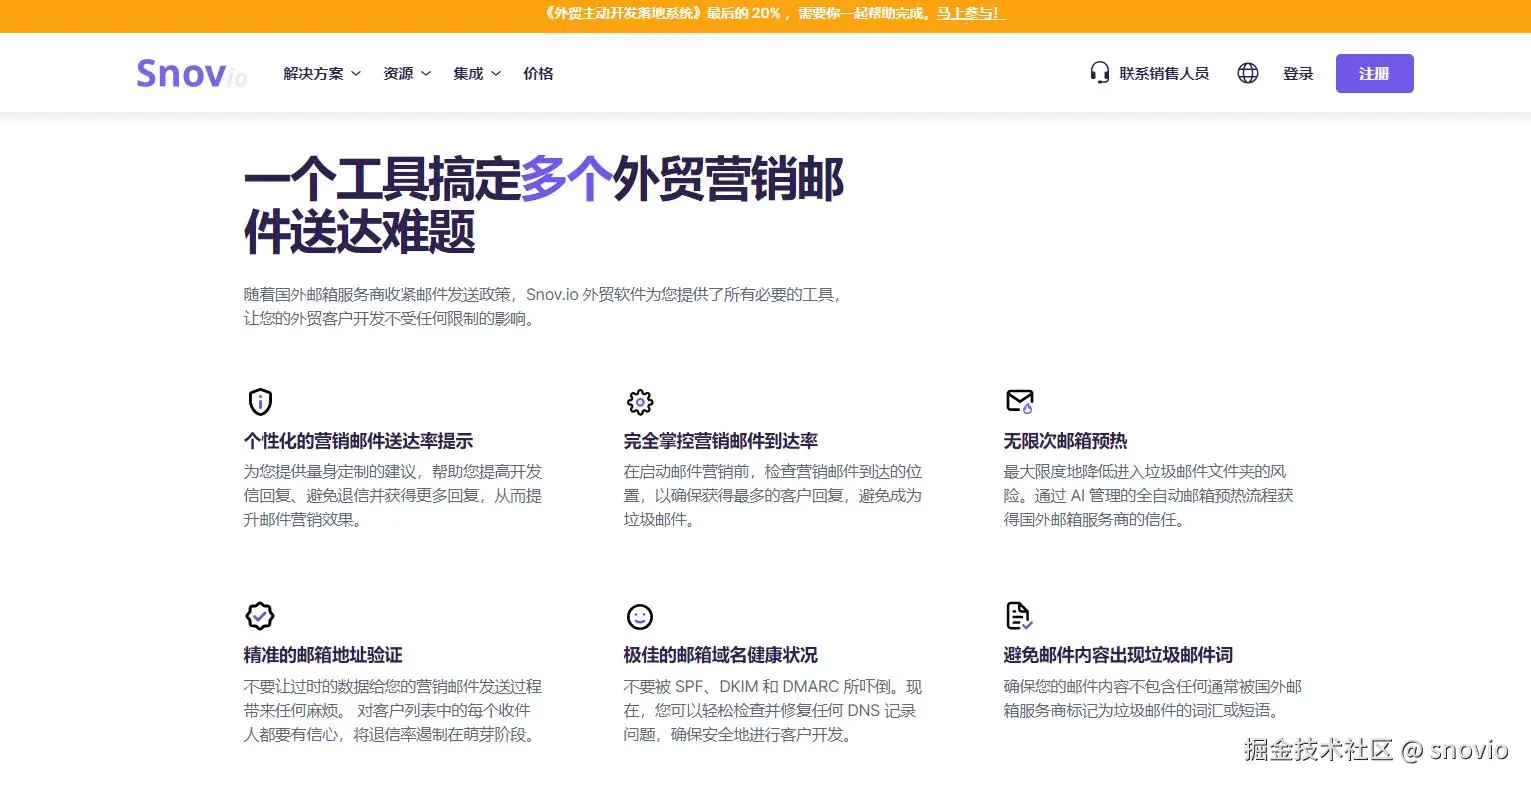1531x786 pixels.
Task: Expand the 集成 dropdown menu
Action: coord(477,73)
